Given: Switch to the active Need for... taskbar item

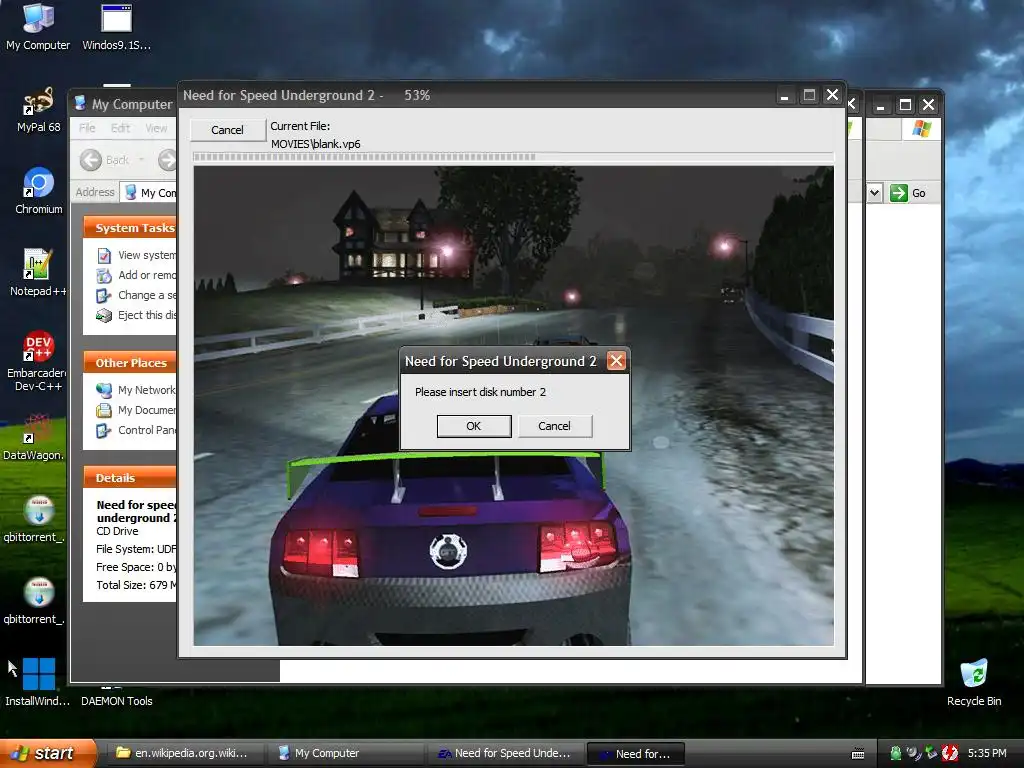Looking at the screenshot, I should click(x=636, y=754).
